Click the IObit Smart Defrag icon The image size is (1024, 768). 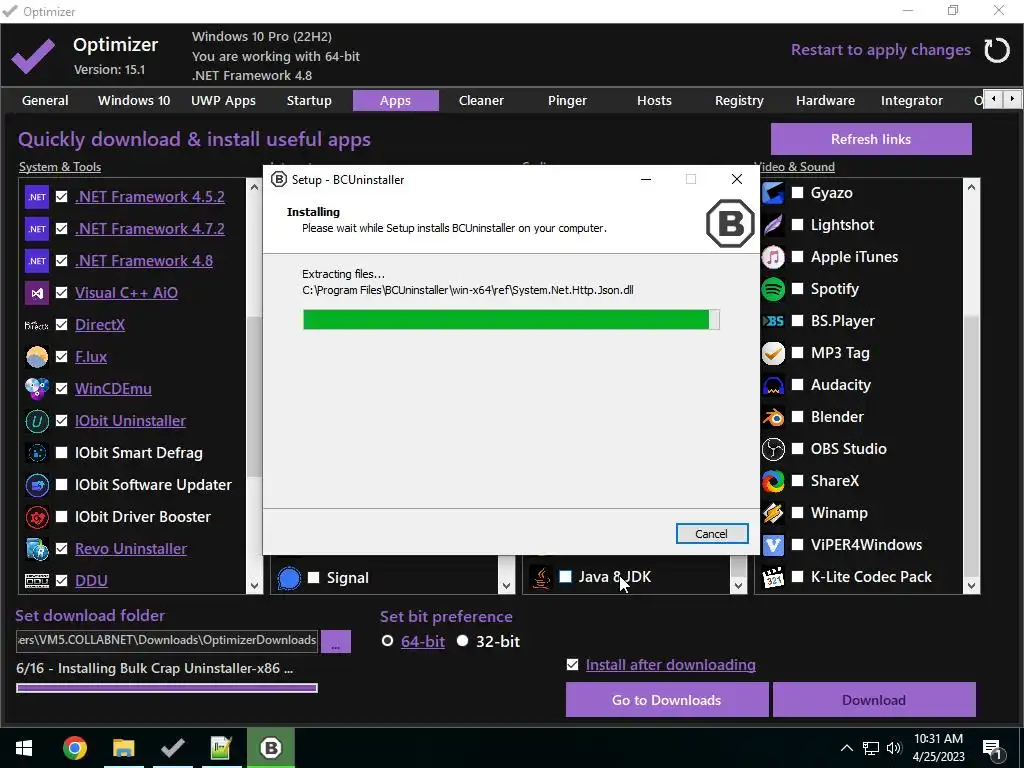pyautogui.click(x=37, y=453)
